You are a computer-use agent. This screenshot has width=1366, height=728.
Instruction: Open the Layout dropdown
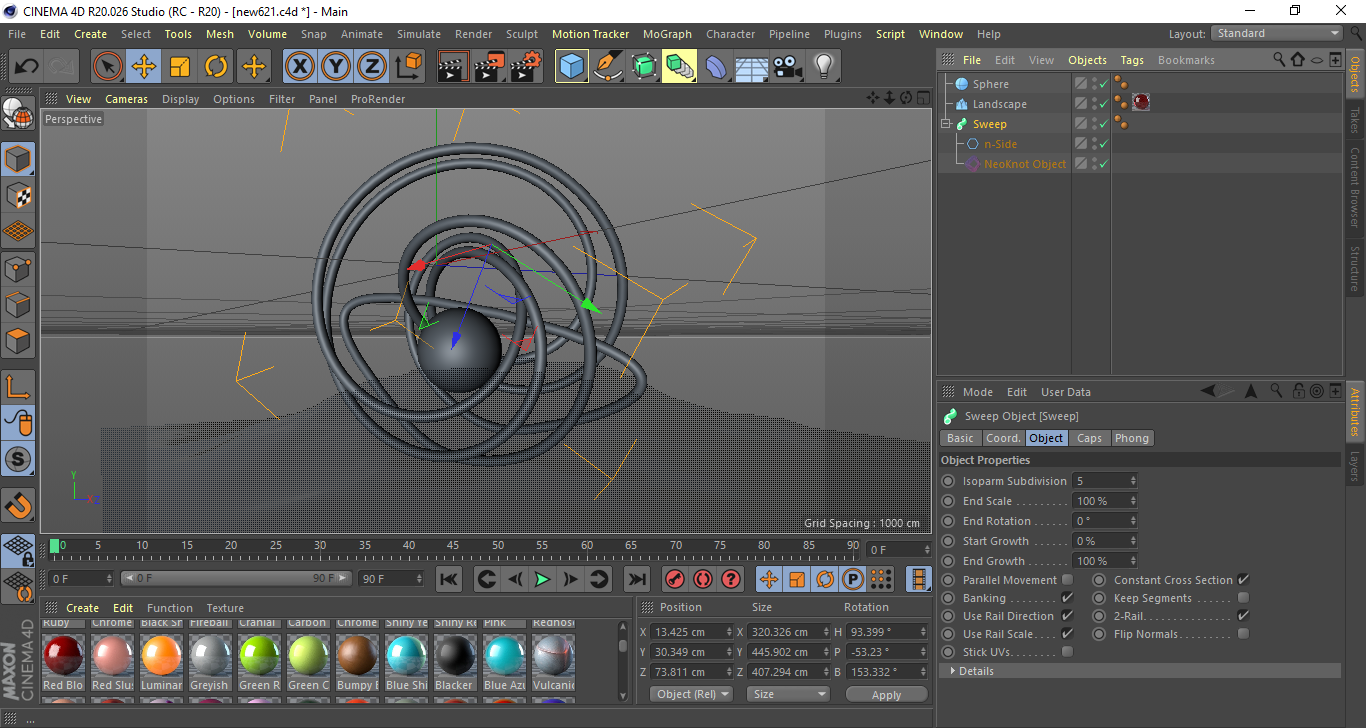tap(1277, 33)
